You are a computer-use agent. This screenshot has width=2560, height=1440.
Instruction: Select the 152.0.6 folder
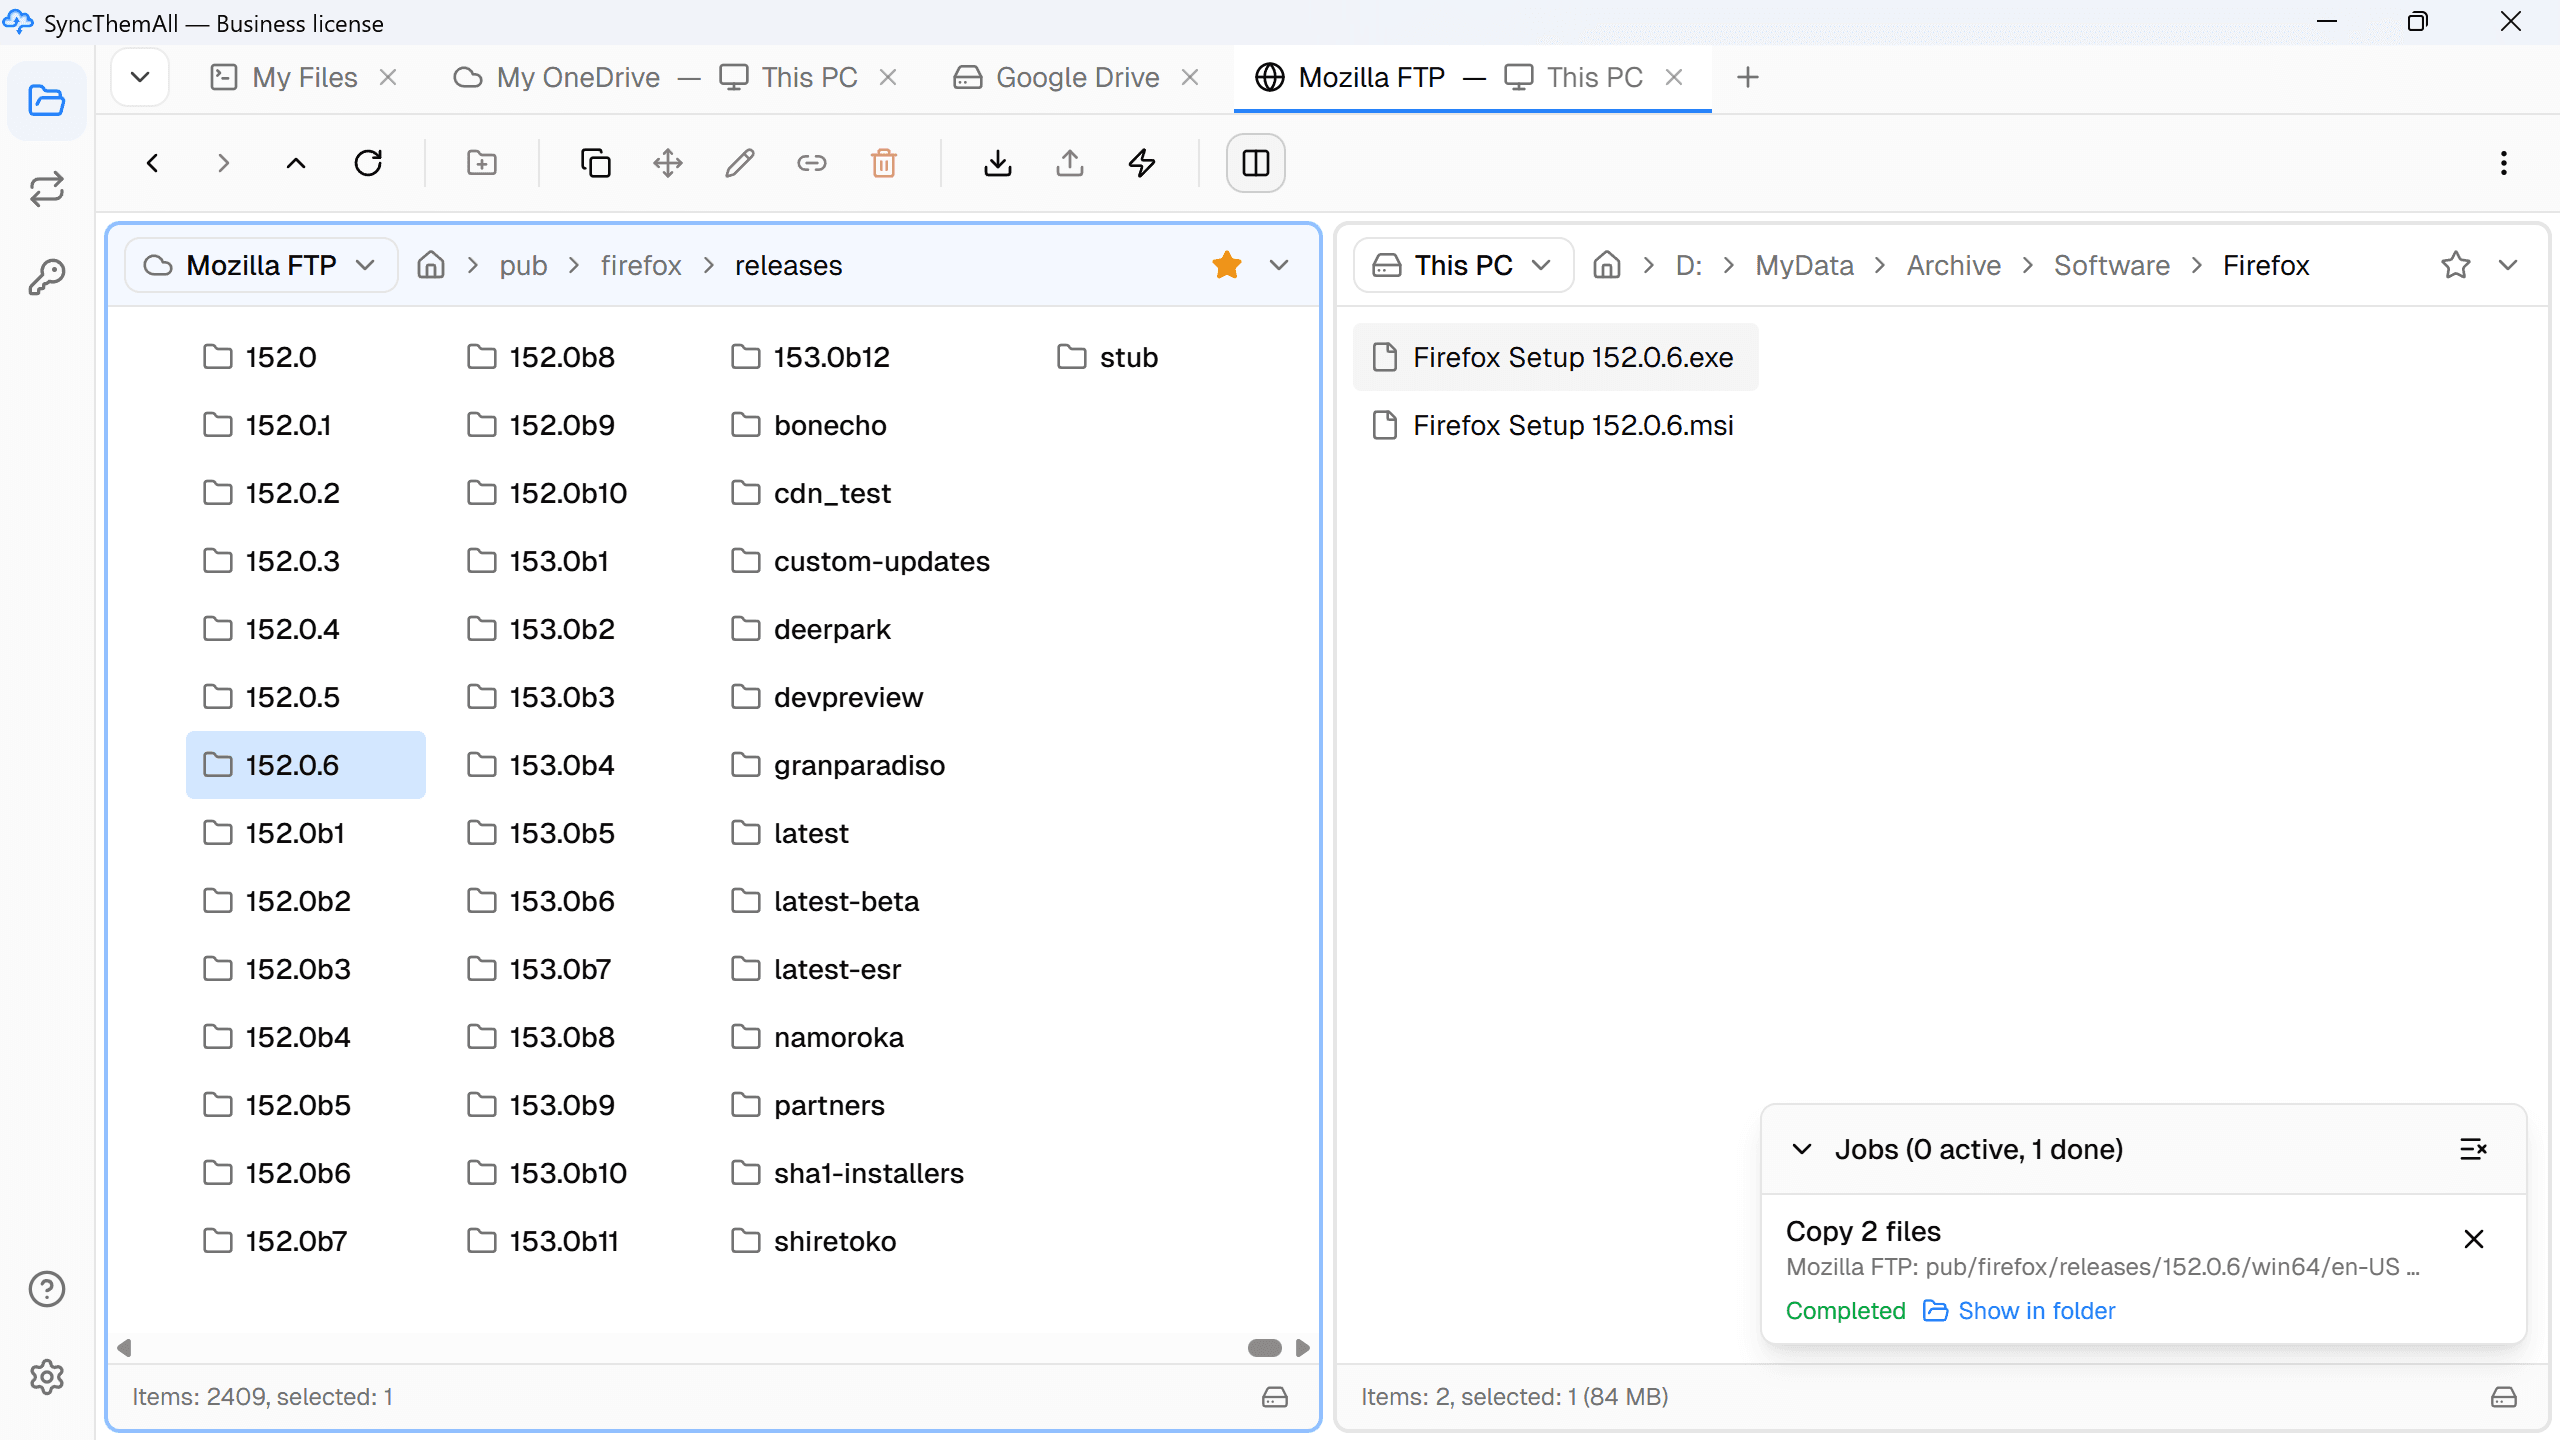306,765
